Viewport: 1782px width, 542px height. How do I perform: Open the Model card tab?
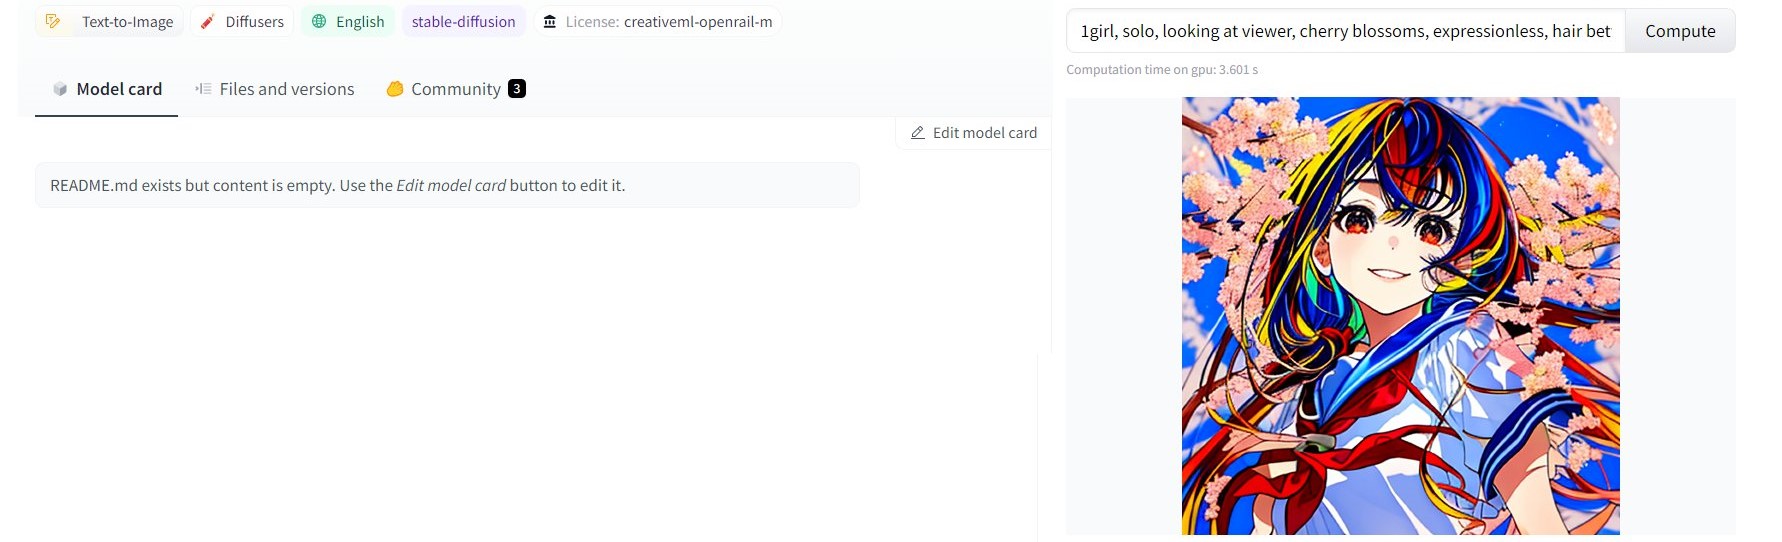click(107, 89)
